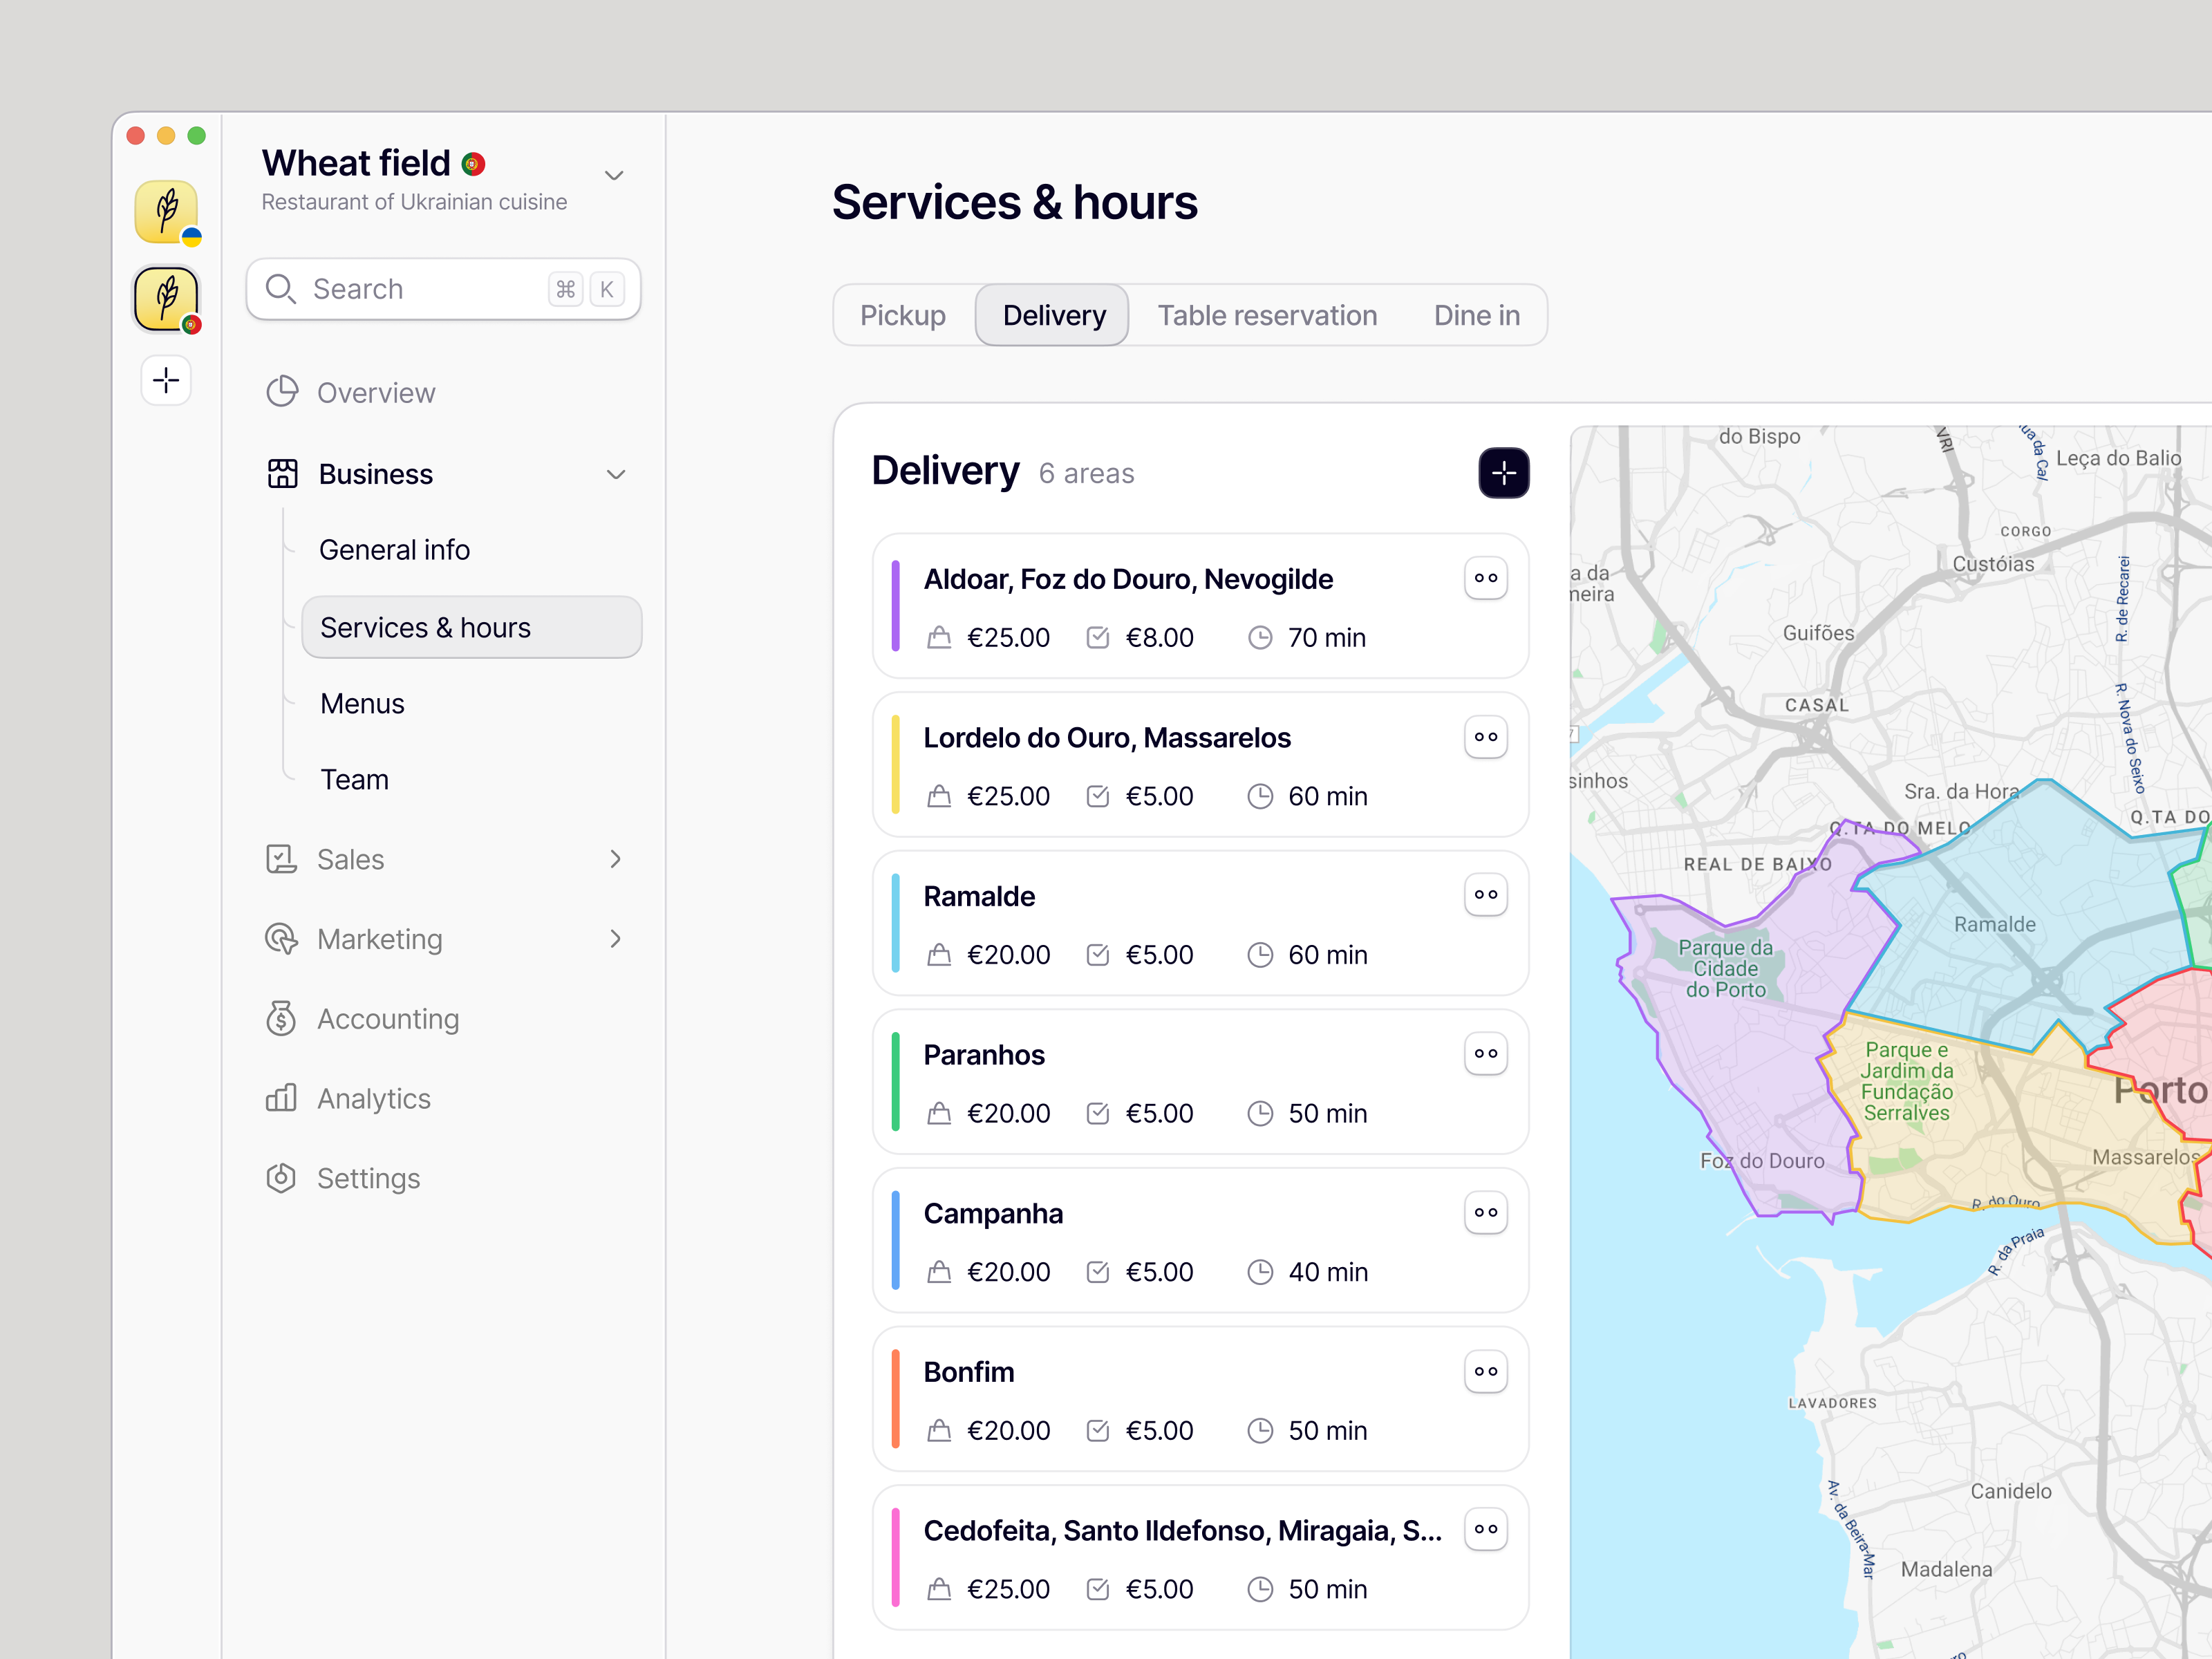Viewport: 2212px width, 1659px height.
Task: Click the add workspace plus icon
Action: (x=166, y=380)
